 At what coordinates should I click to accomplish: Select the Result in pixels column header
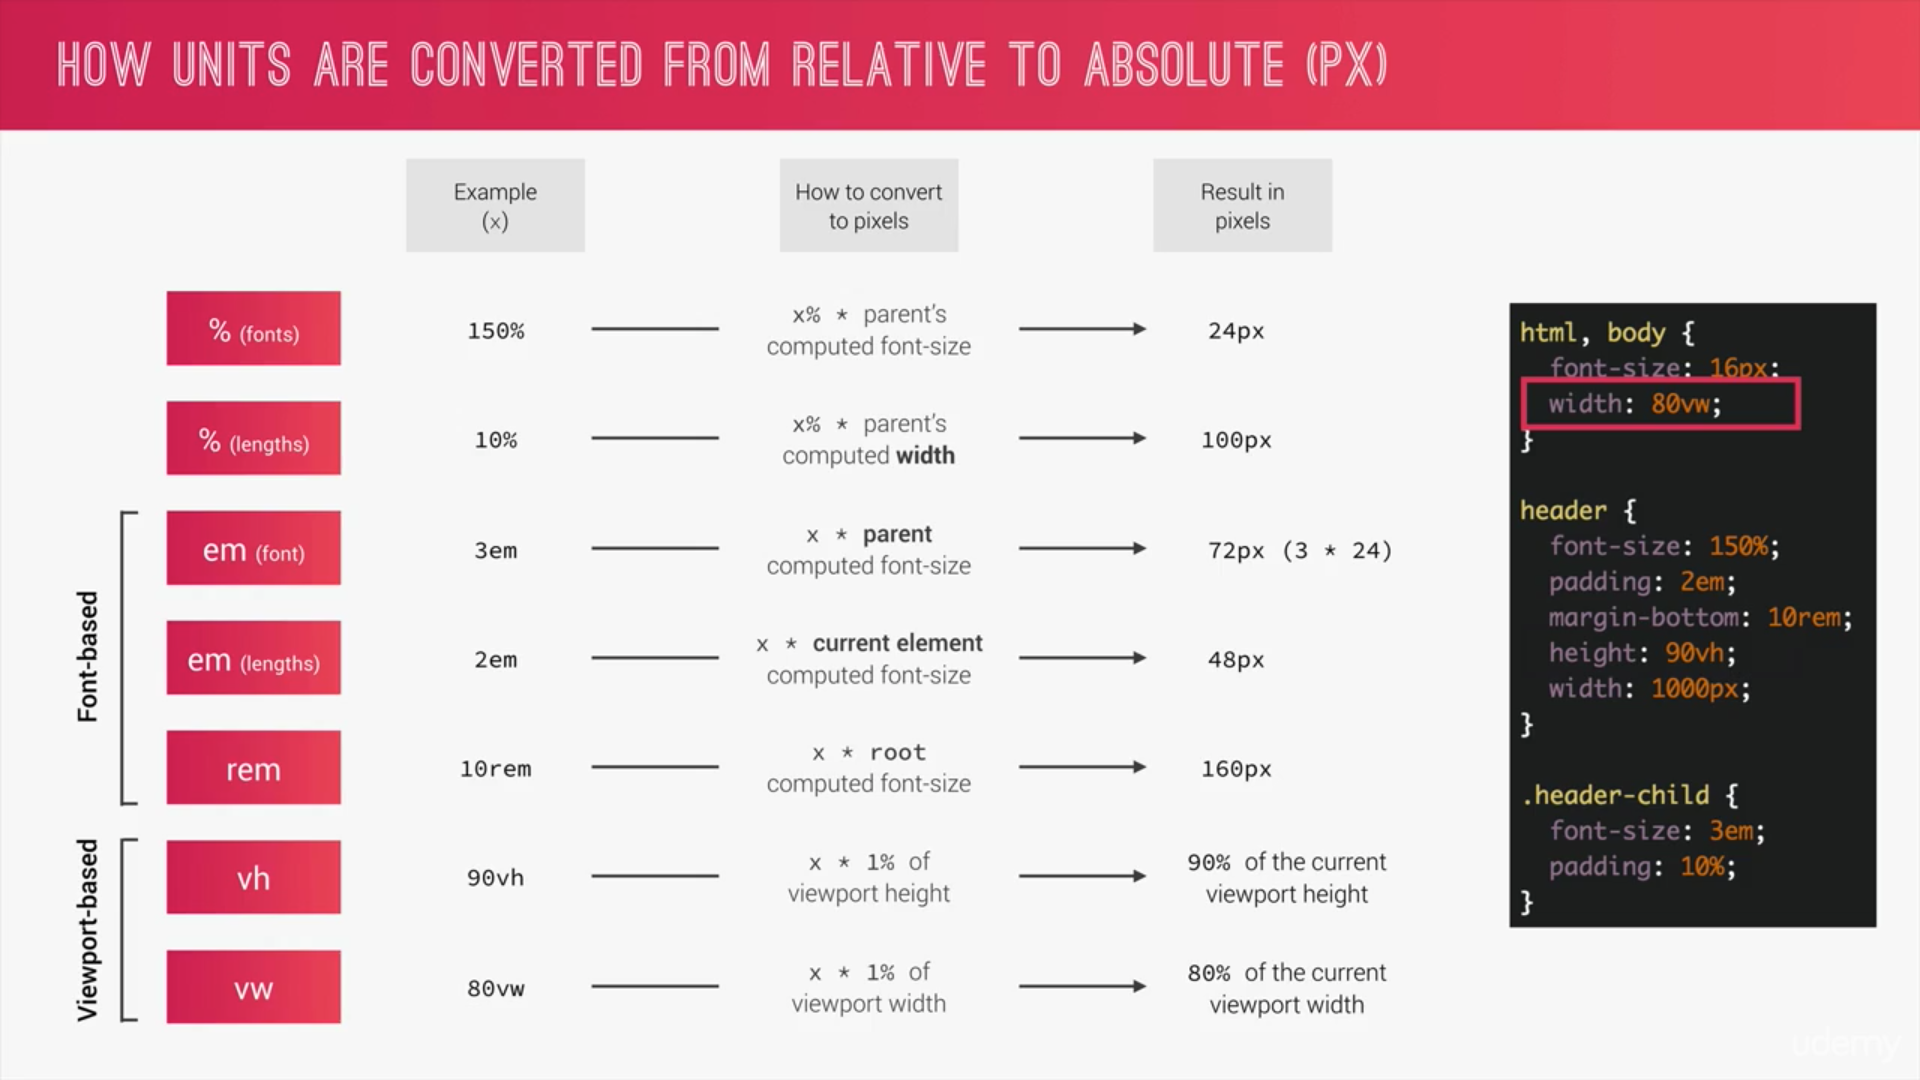tap(1241, 207)
